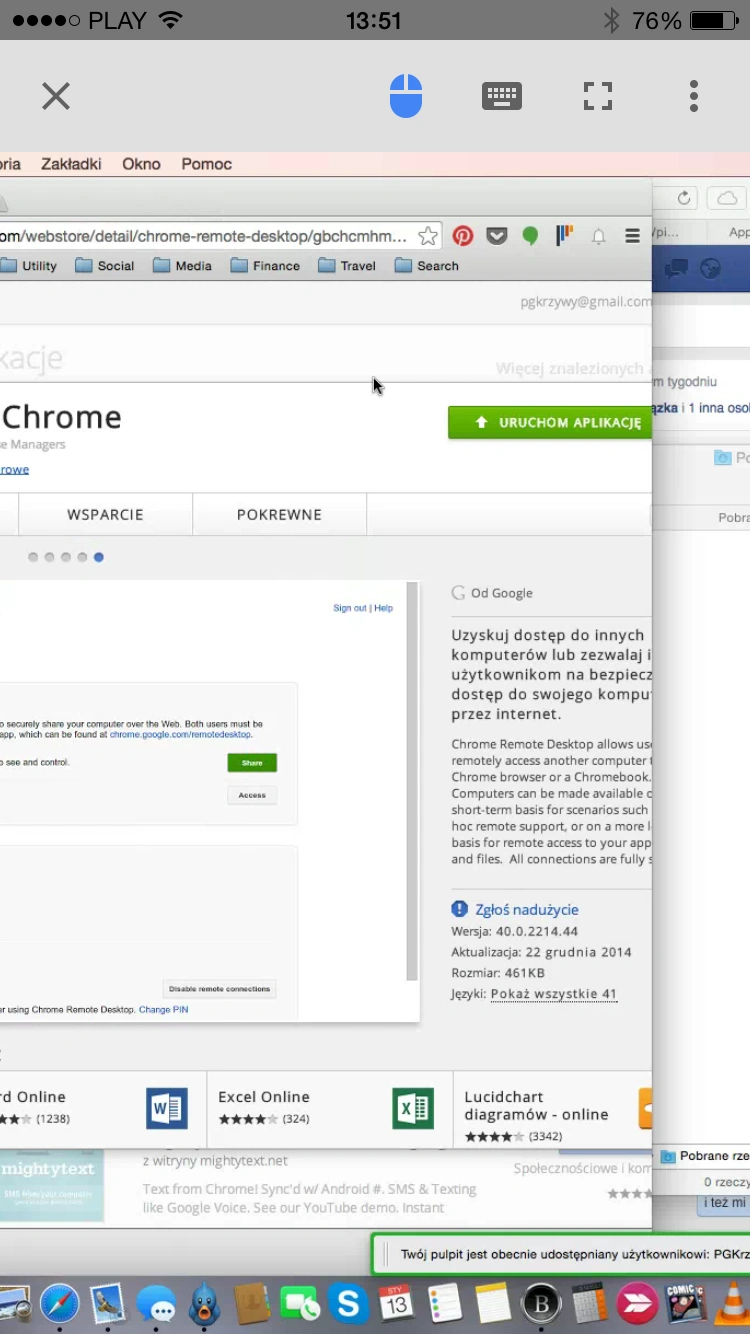The width and height of the screenshot is (750, 1334).
Task: Open Tweetbot bird from the Dock
Action: pyautogui.click(x=205, y=1303)
